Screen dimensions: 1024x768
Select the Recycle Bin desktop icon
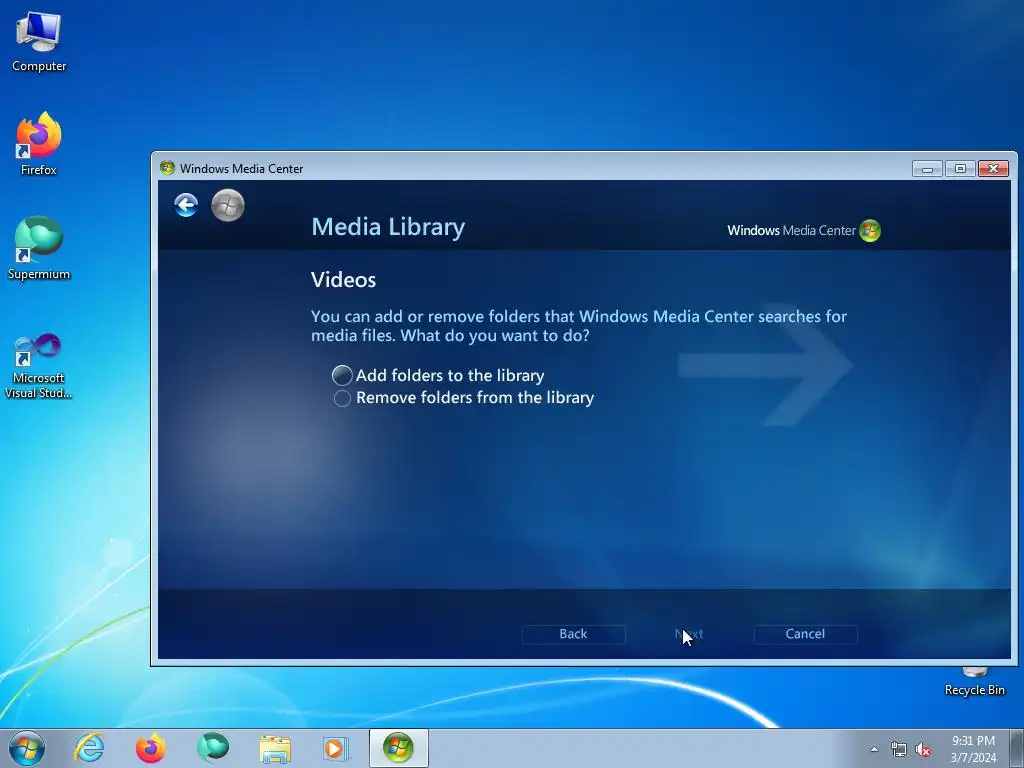974,682
